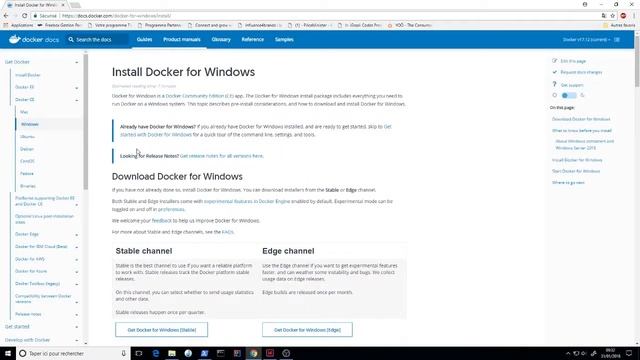This screenshot has width=640, height=360.
Task: Open Task View from the taskbar
Action: 139,353
